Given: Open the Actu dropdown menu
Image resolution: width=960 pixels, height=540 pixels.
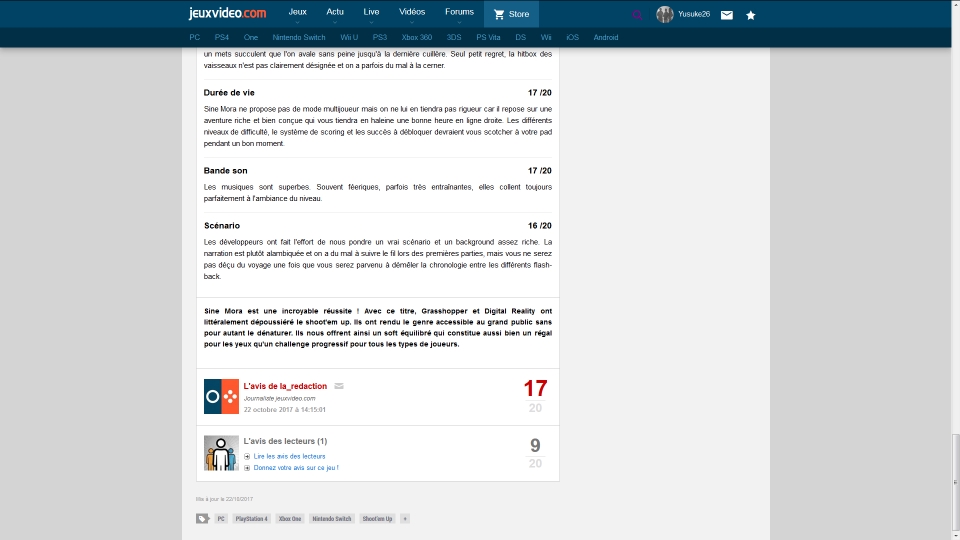Looking at the screenshot, I should [335, 13].
